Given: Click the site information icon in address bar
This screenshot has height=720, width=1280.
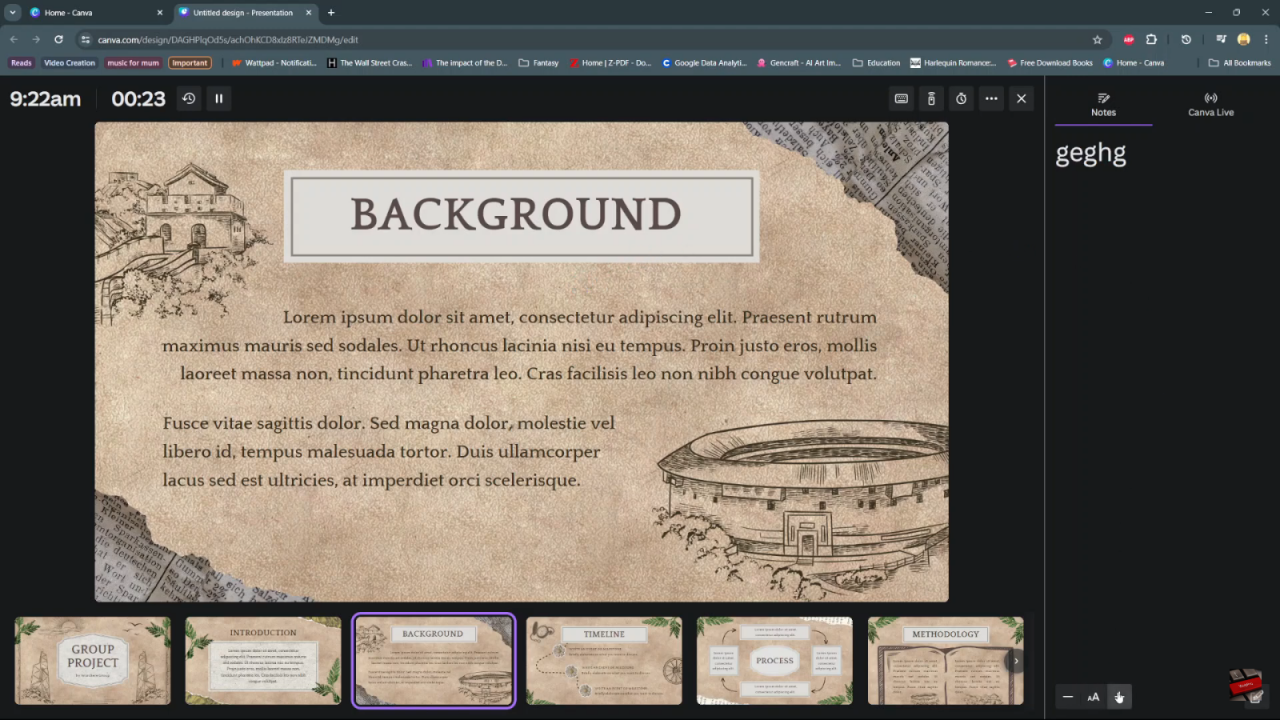Looking at the screenshot, I should (86, 39).
